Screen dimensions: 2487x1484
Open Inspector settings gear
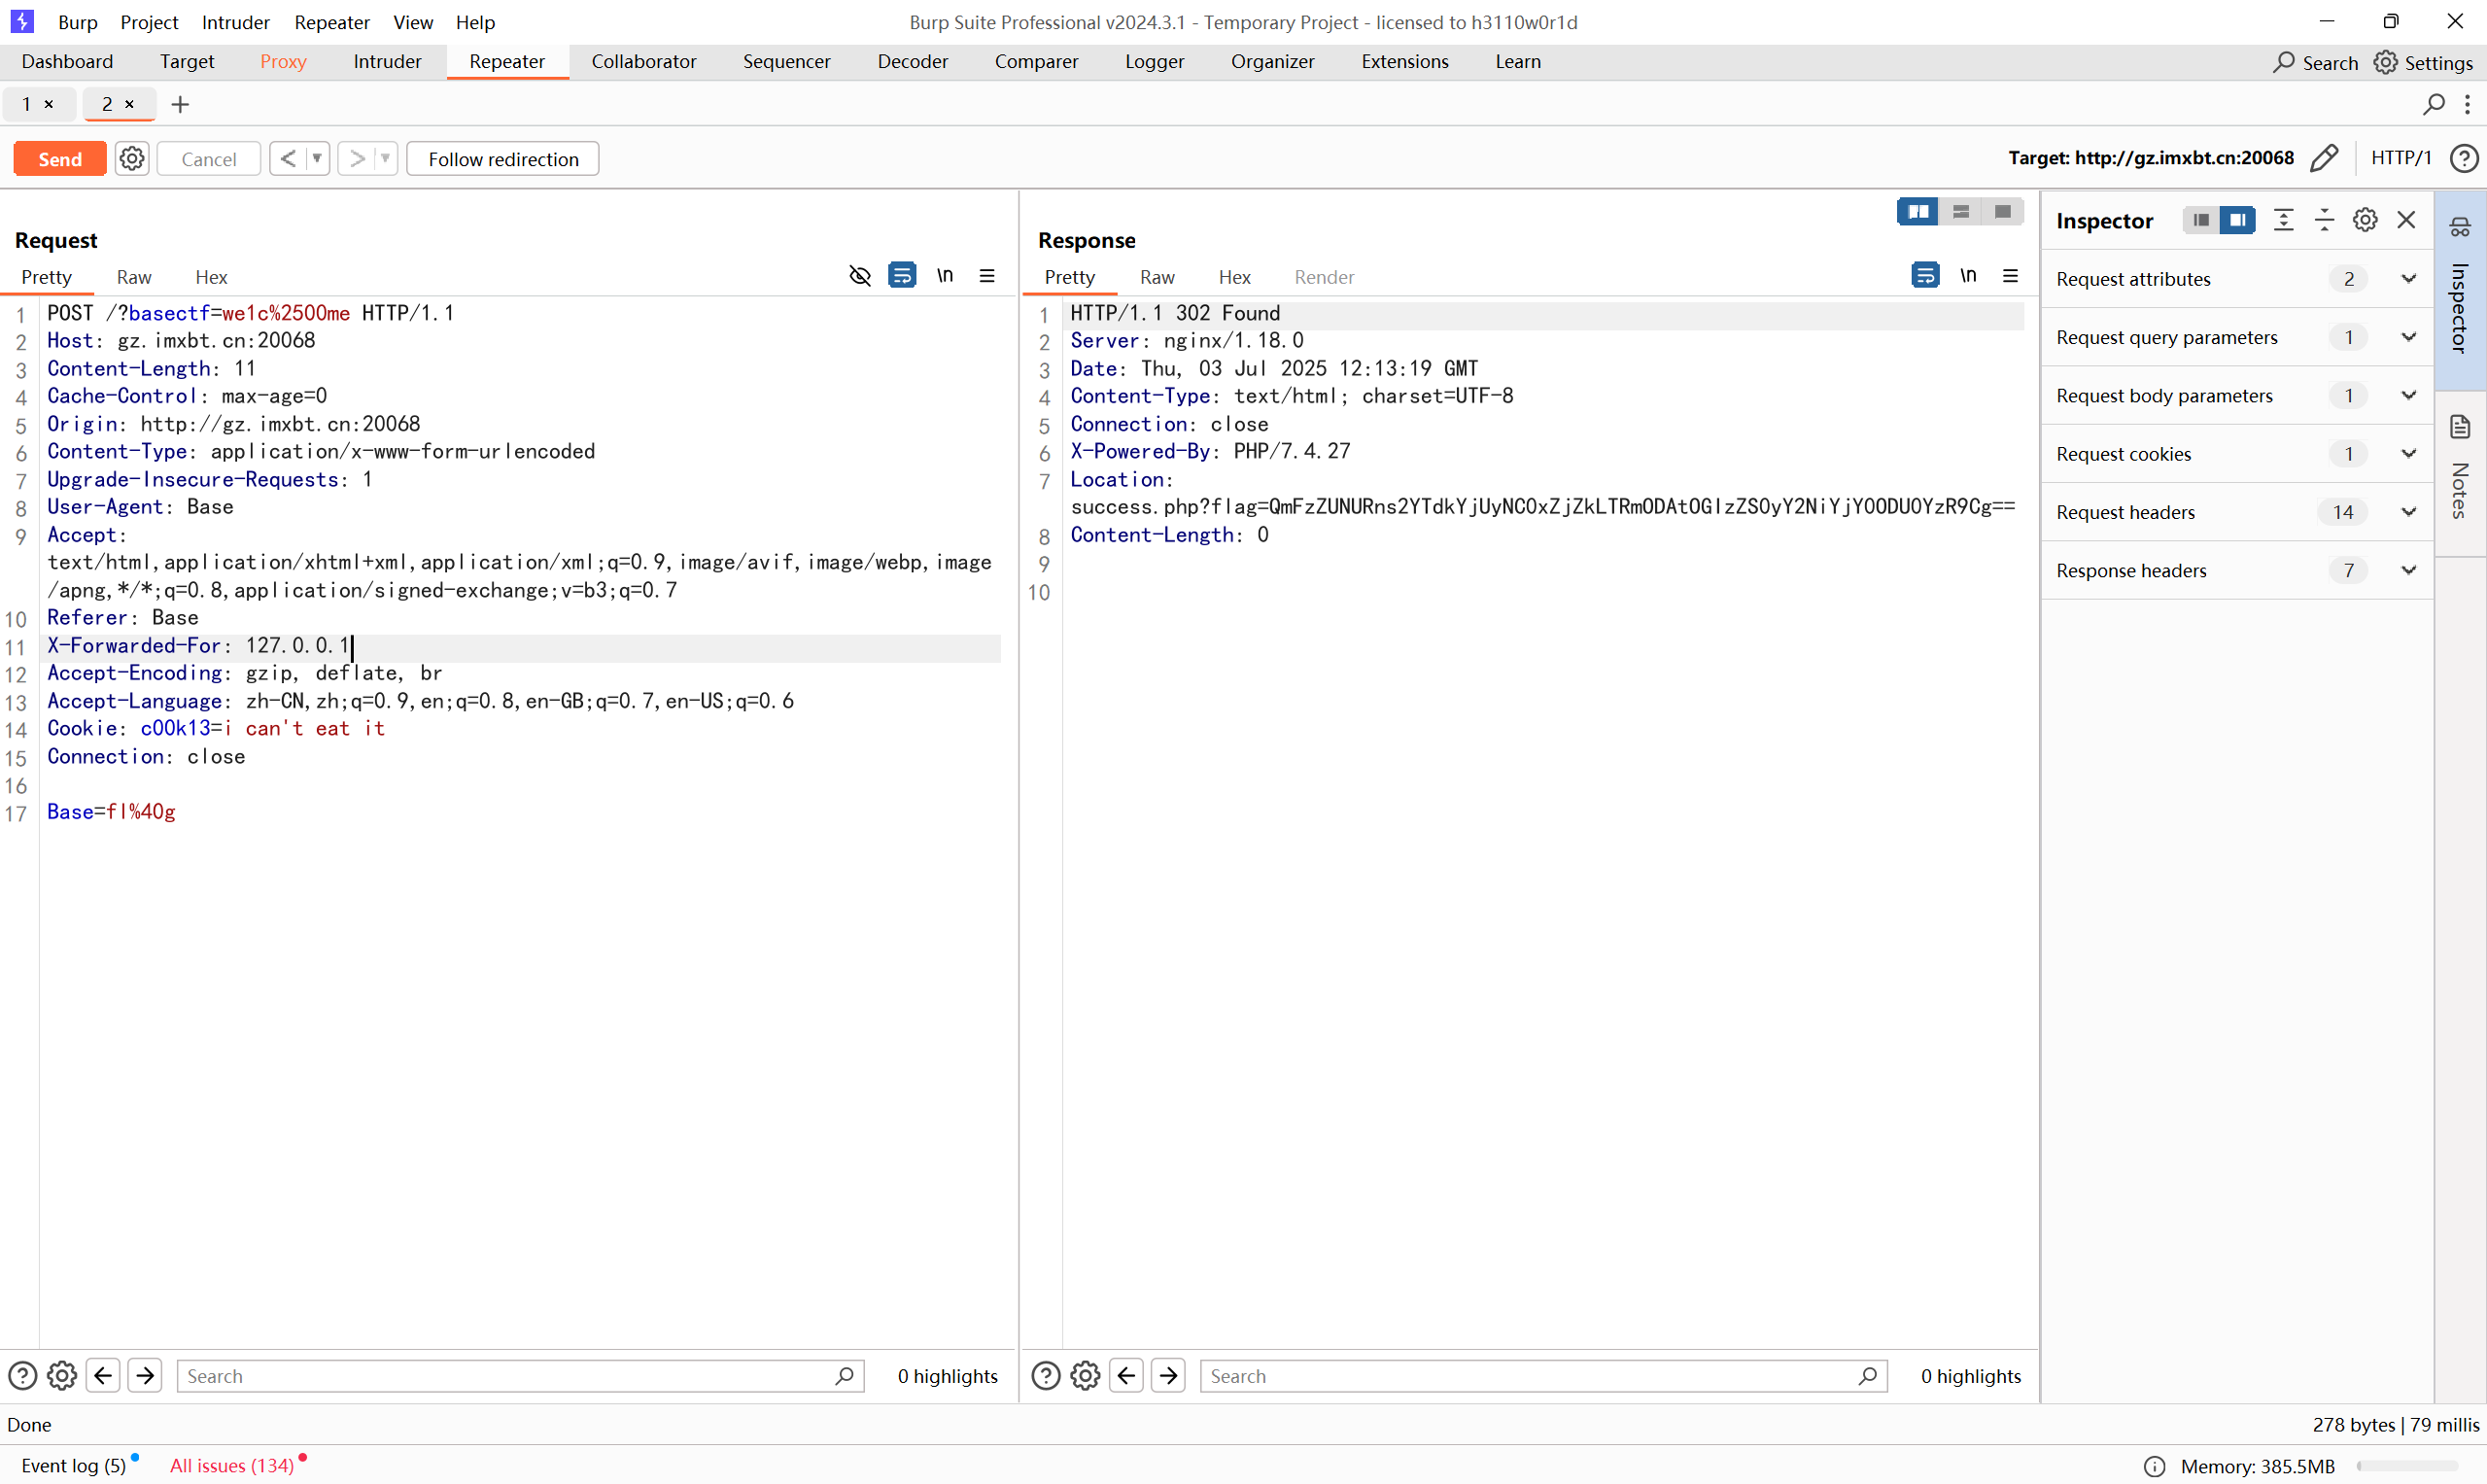[2365, 220]
